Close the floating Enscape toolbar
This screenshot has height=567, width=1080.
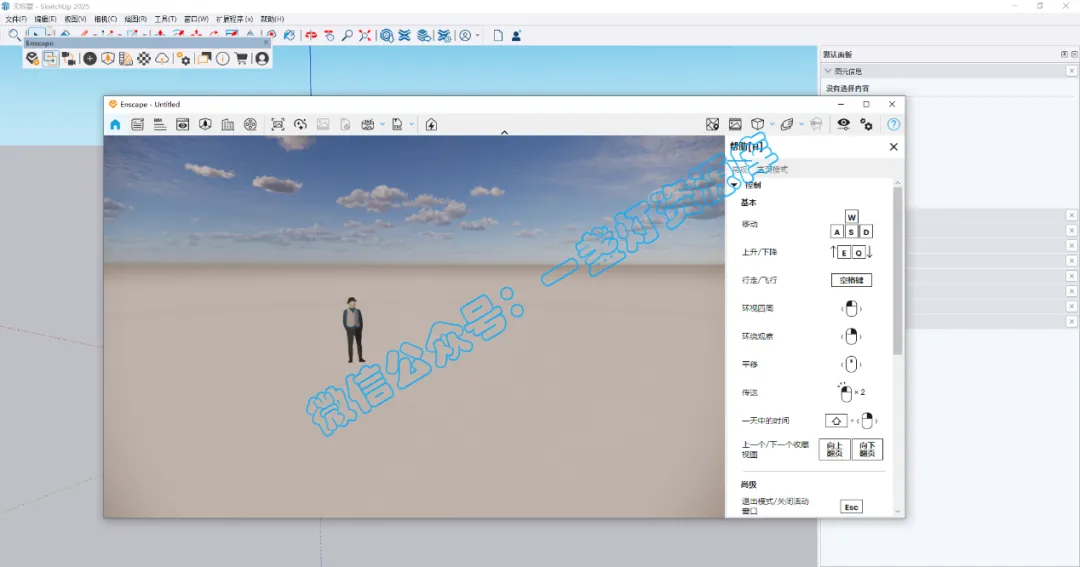266,43
